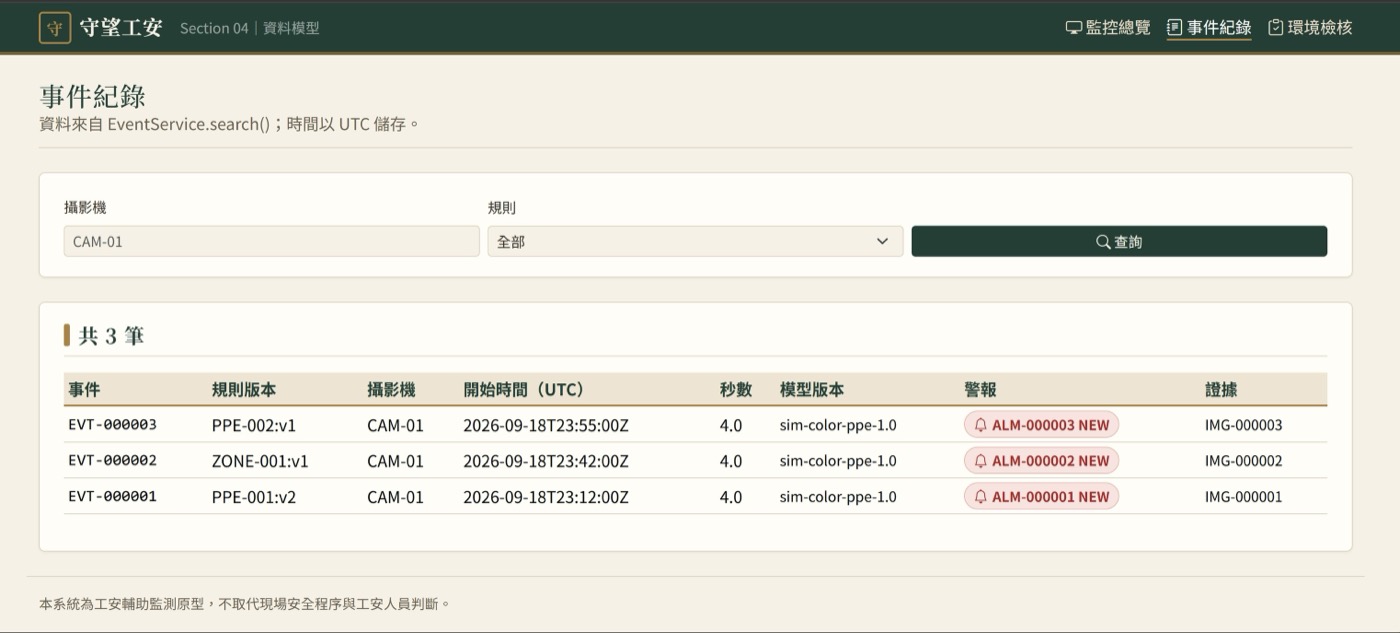The height and width of the screenshot is (633, 1400).
Task: Click 4.0 seconds in EVT-000001 row
Action: [x=731, y=497]
